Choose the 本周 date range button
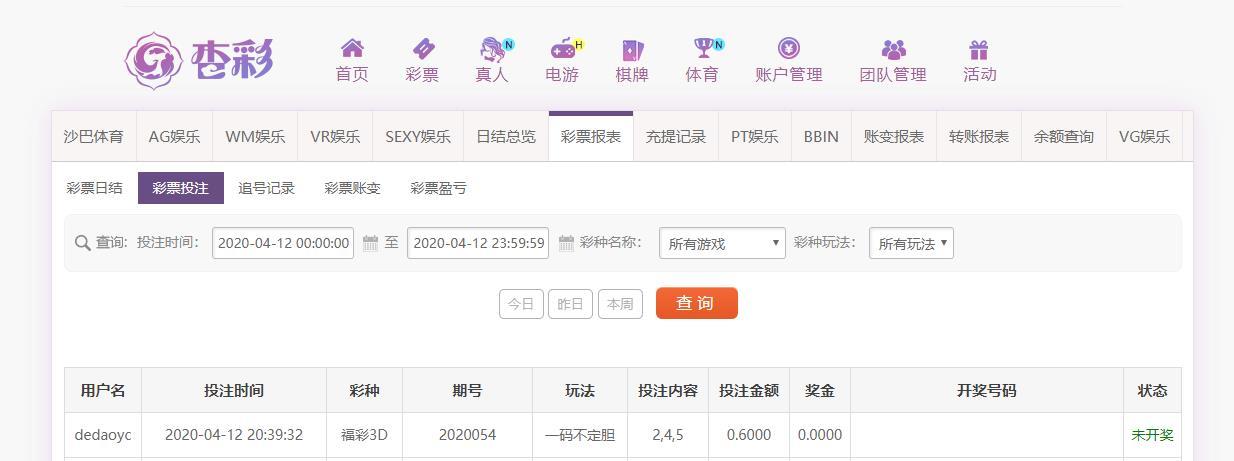 click(x=620, y=304)
